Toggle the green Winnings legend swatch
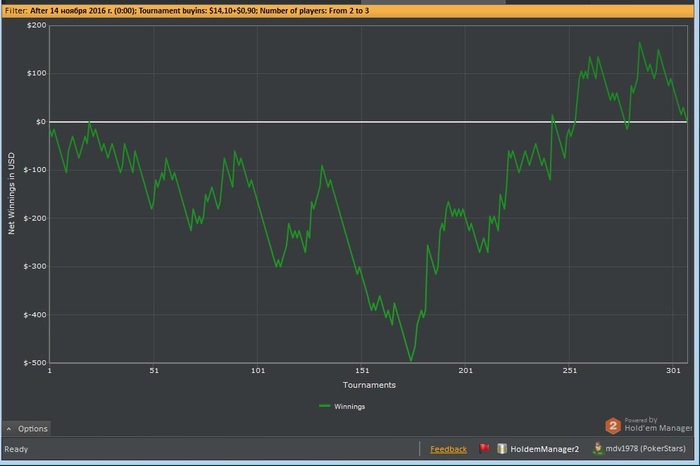This screenshot has width=700, height=466. pyautogui.click(x=325, y=406)
